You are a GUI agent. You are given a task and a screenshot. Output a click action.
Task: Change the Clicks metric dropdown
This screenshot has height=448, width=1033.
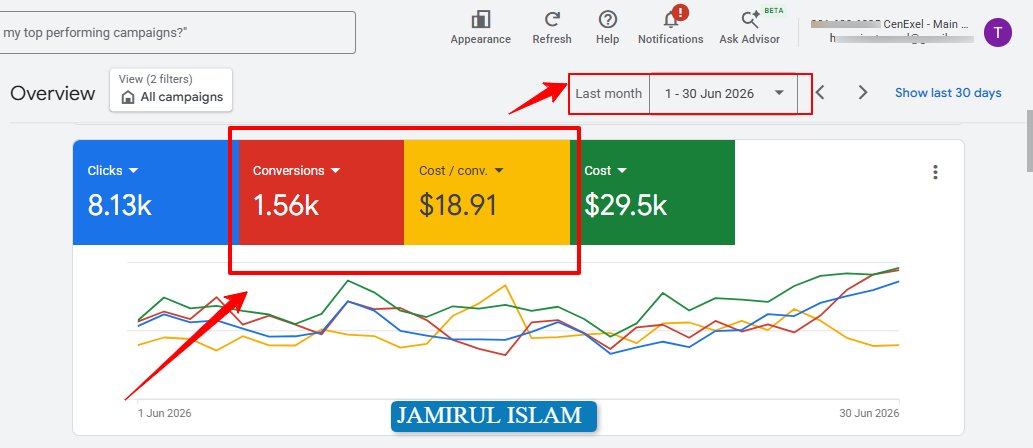pyautogui.click(x=113, y=171)
